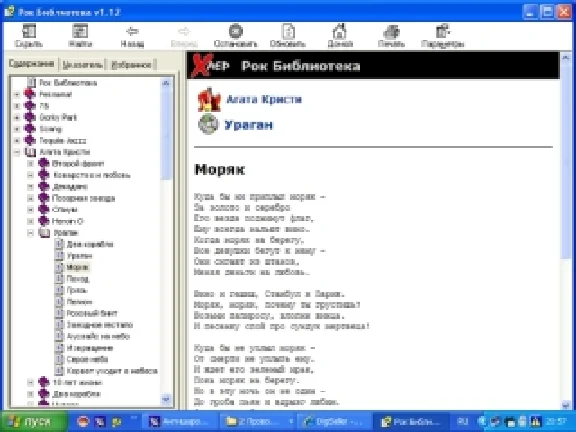Expand the Декаданс album node
576x432 pixels.
[31, 187]
